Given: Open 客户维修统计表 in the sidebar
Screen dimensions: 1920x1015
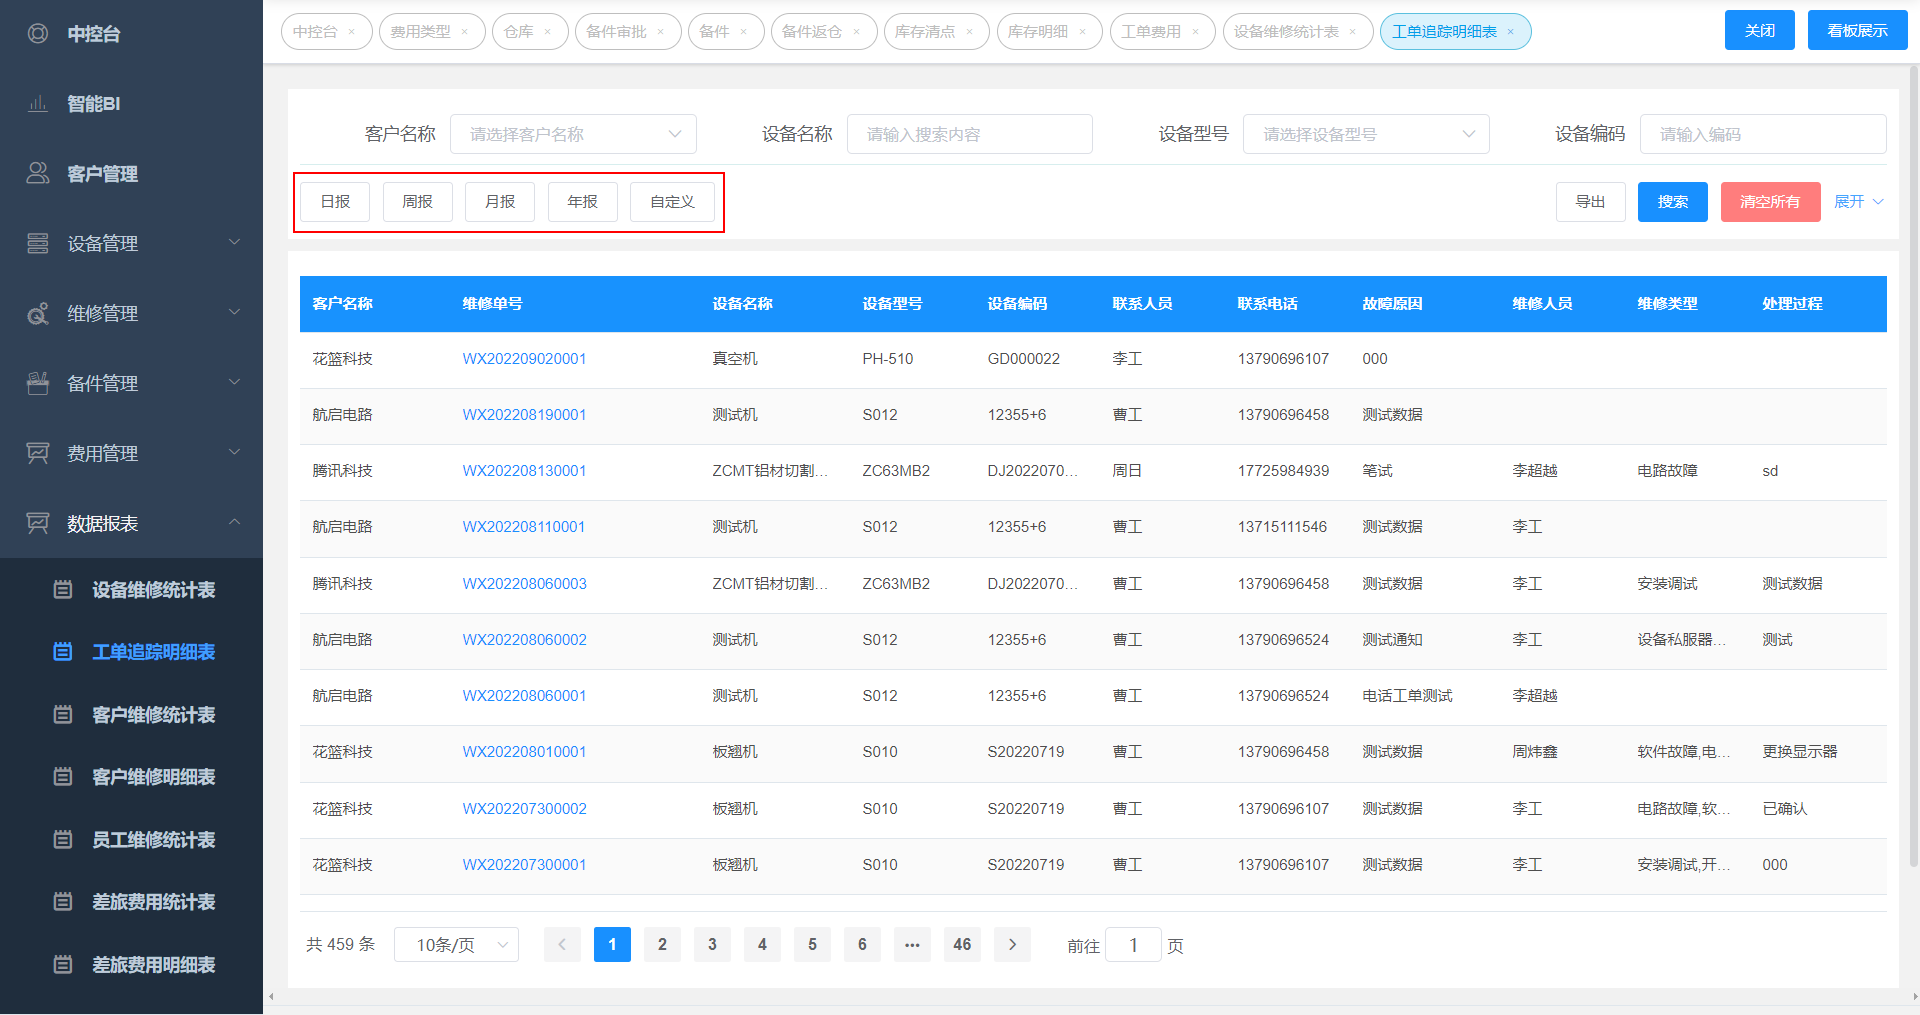Looking at the screenshot, I should click(x=153, y=715).
